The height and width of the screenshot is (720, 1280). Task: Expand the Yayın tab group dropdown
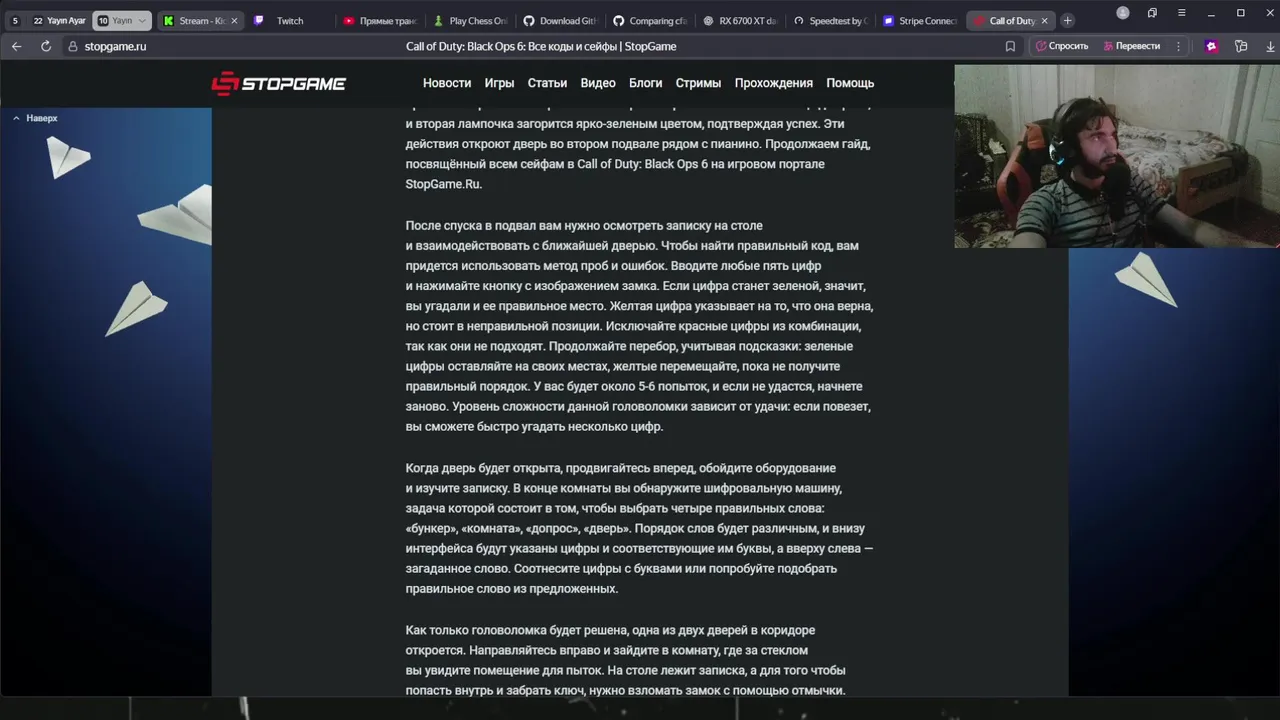pyautogui.click(x=142, y=20)
